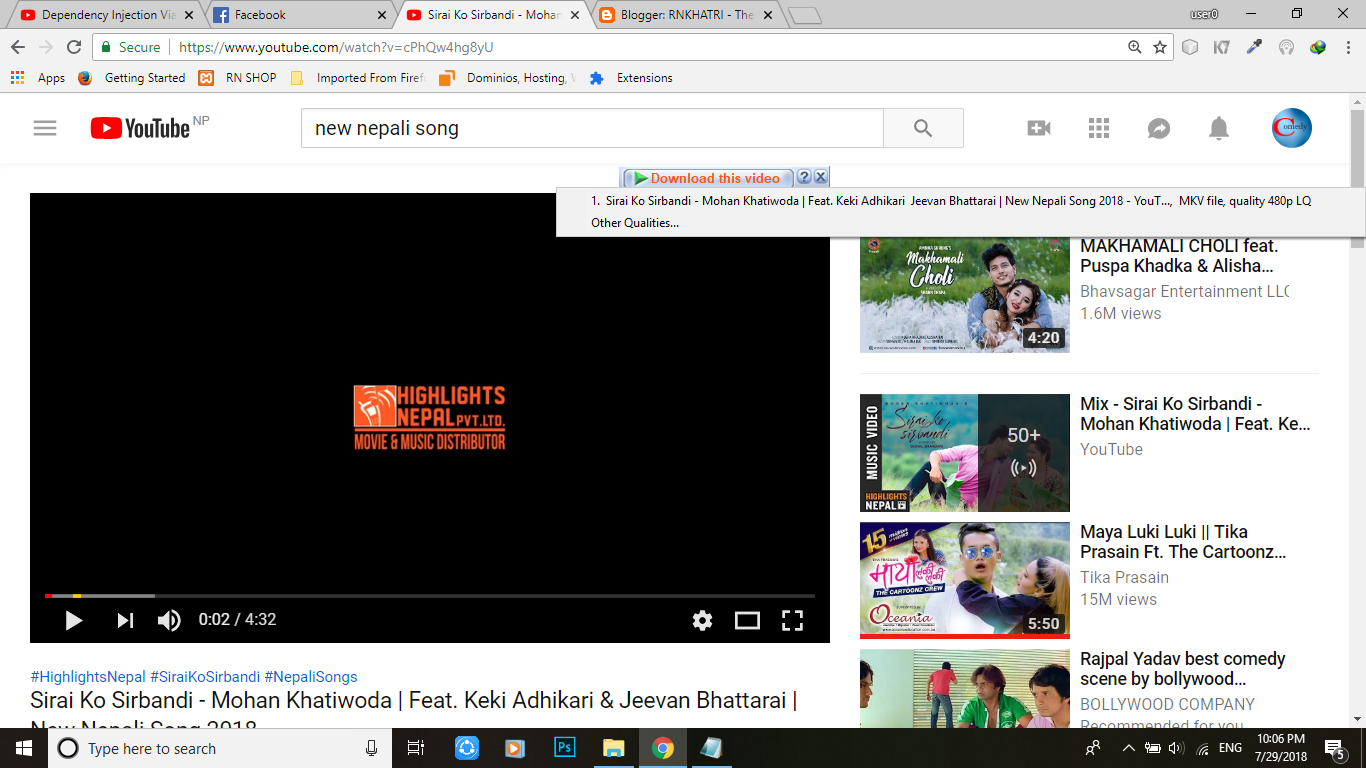Click Download this video button

[x=708, y=178]
